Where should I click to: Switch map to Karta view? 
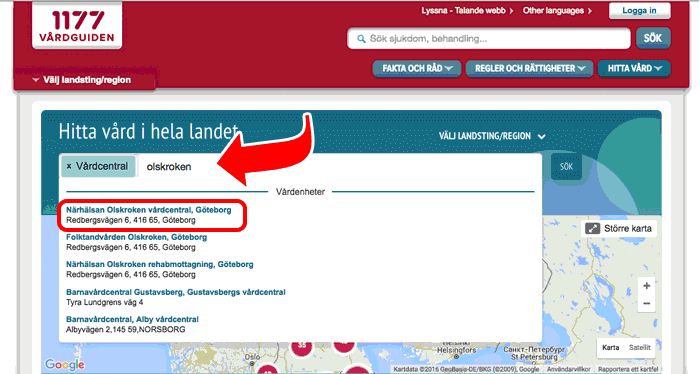(610, 348)
